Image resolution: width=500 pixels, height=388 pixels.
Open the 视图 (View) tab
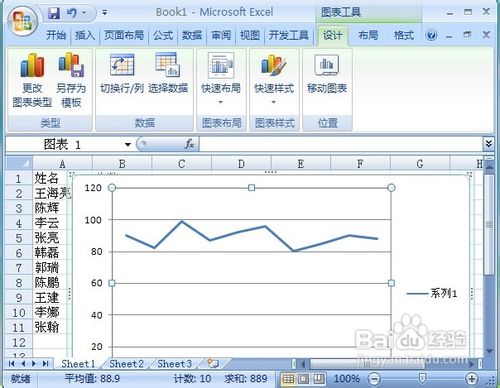tap(250, 35)
